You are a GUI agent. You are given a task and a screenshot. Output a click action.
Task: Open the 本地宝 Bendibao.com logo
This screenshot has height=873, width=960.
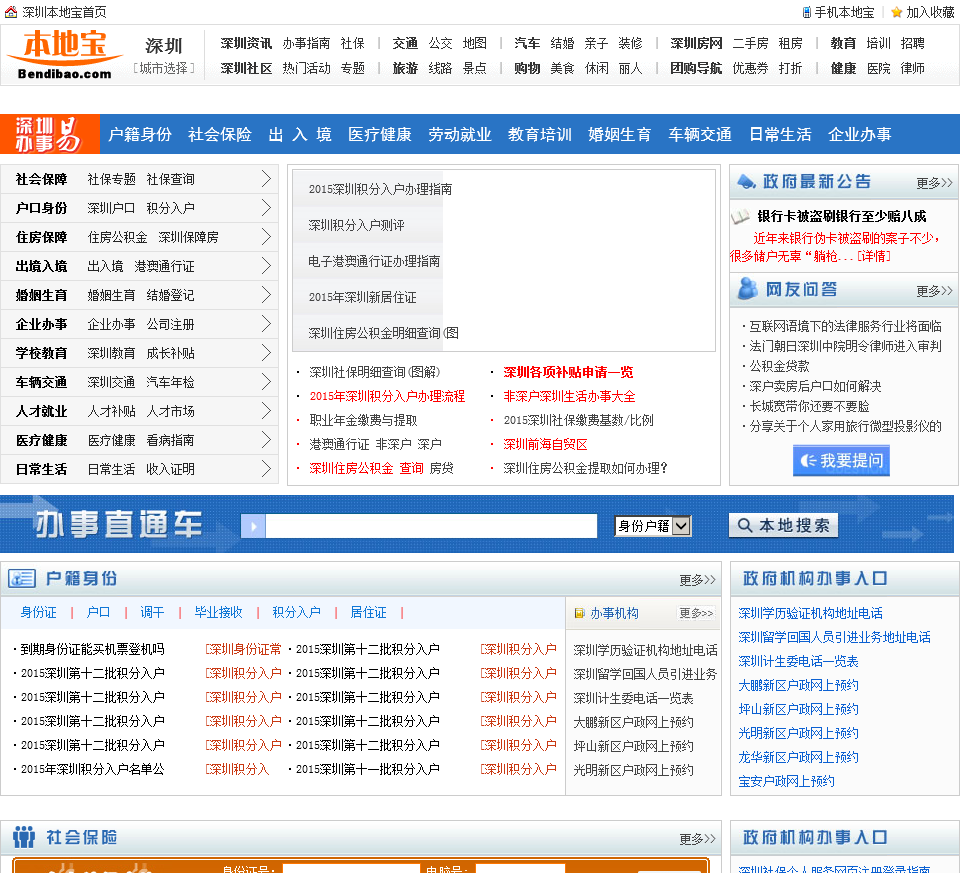64,55
